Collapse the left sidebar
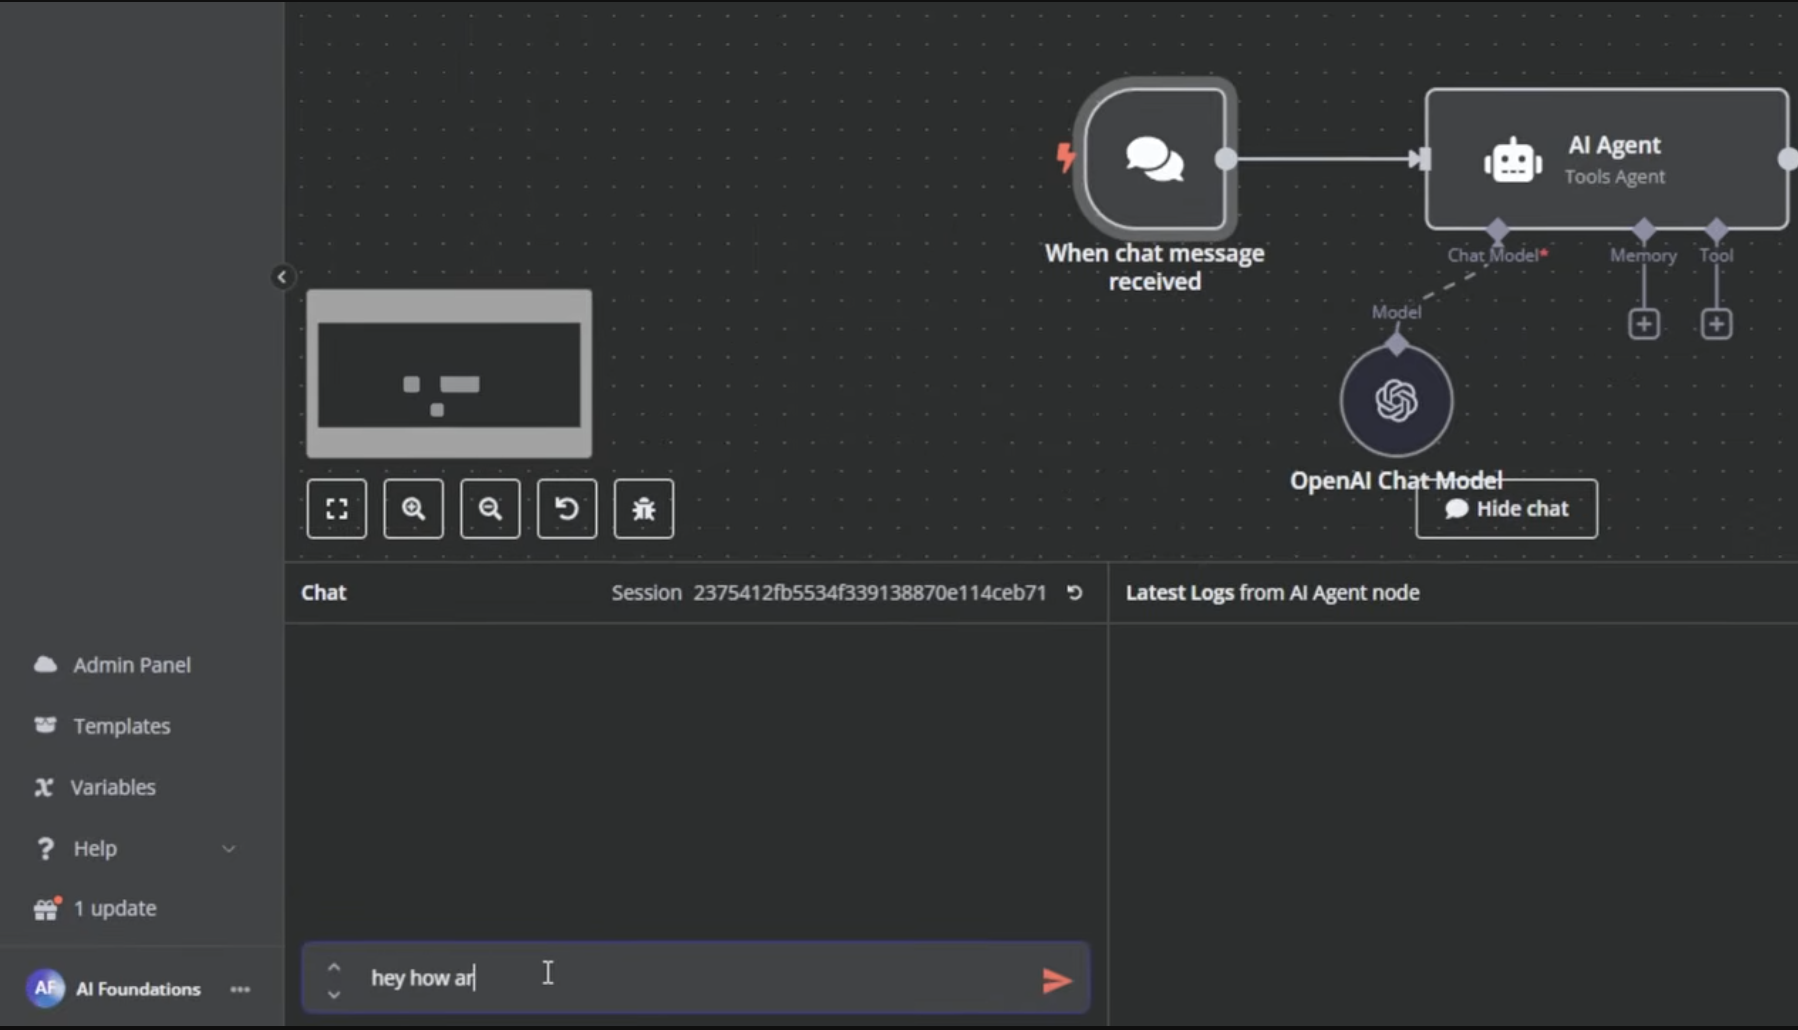Screen dimensions: 1798x1030 [282, 277]
